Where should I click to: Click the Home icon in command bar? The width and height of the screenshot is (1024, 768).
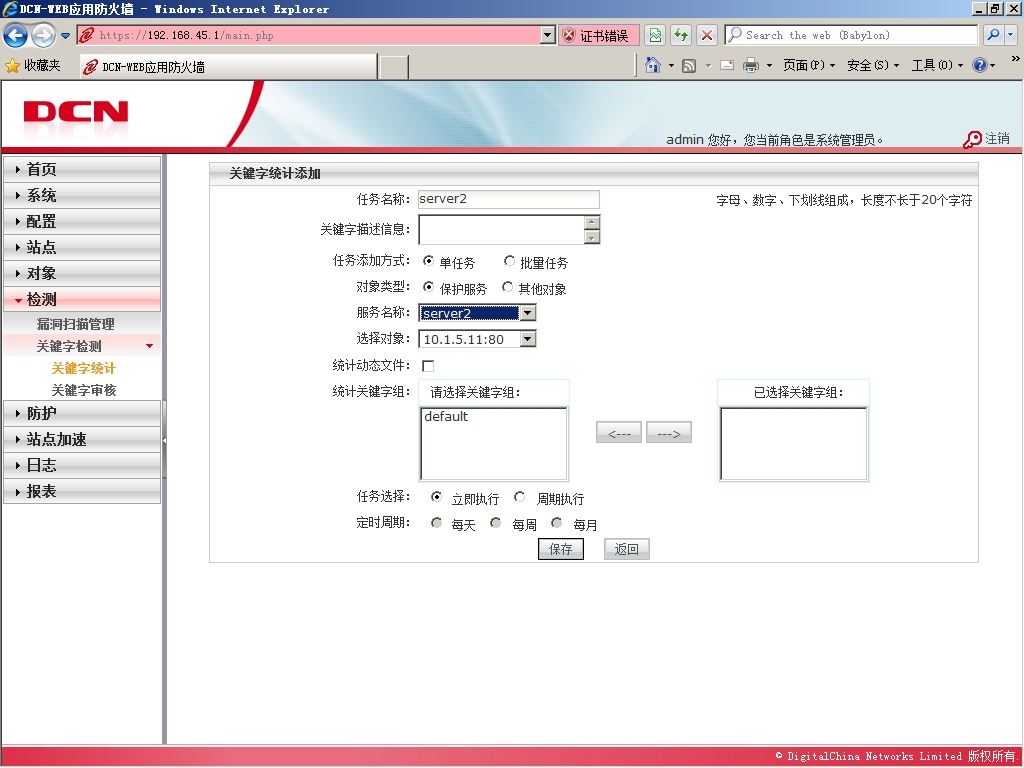pyautogui.click(x=652, y=65)
